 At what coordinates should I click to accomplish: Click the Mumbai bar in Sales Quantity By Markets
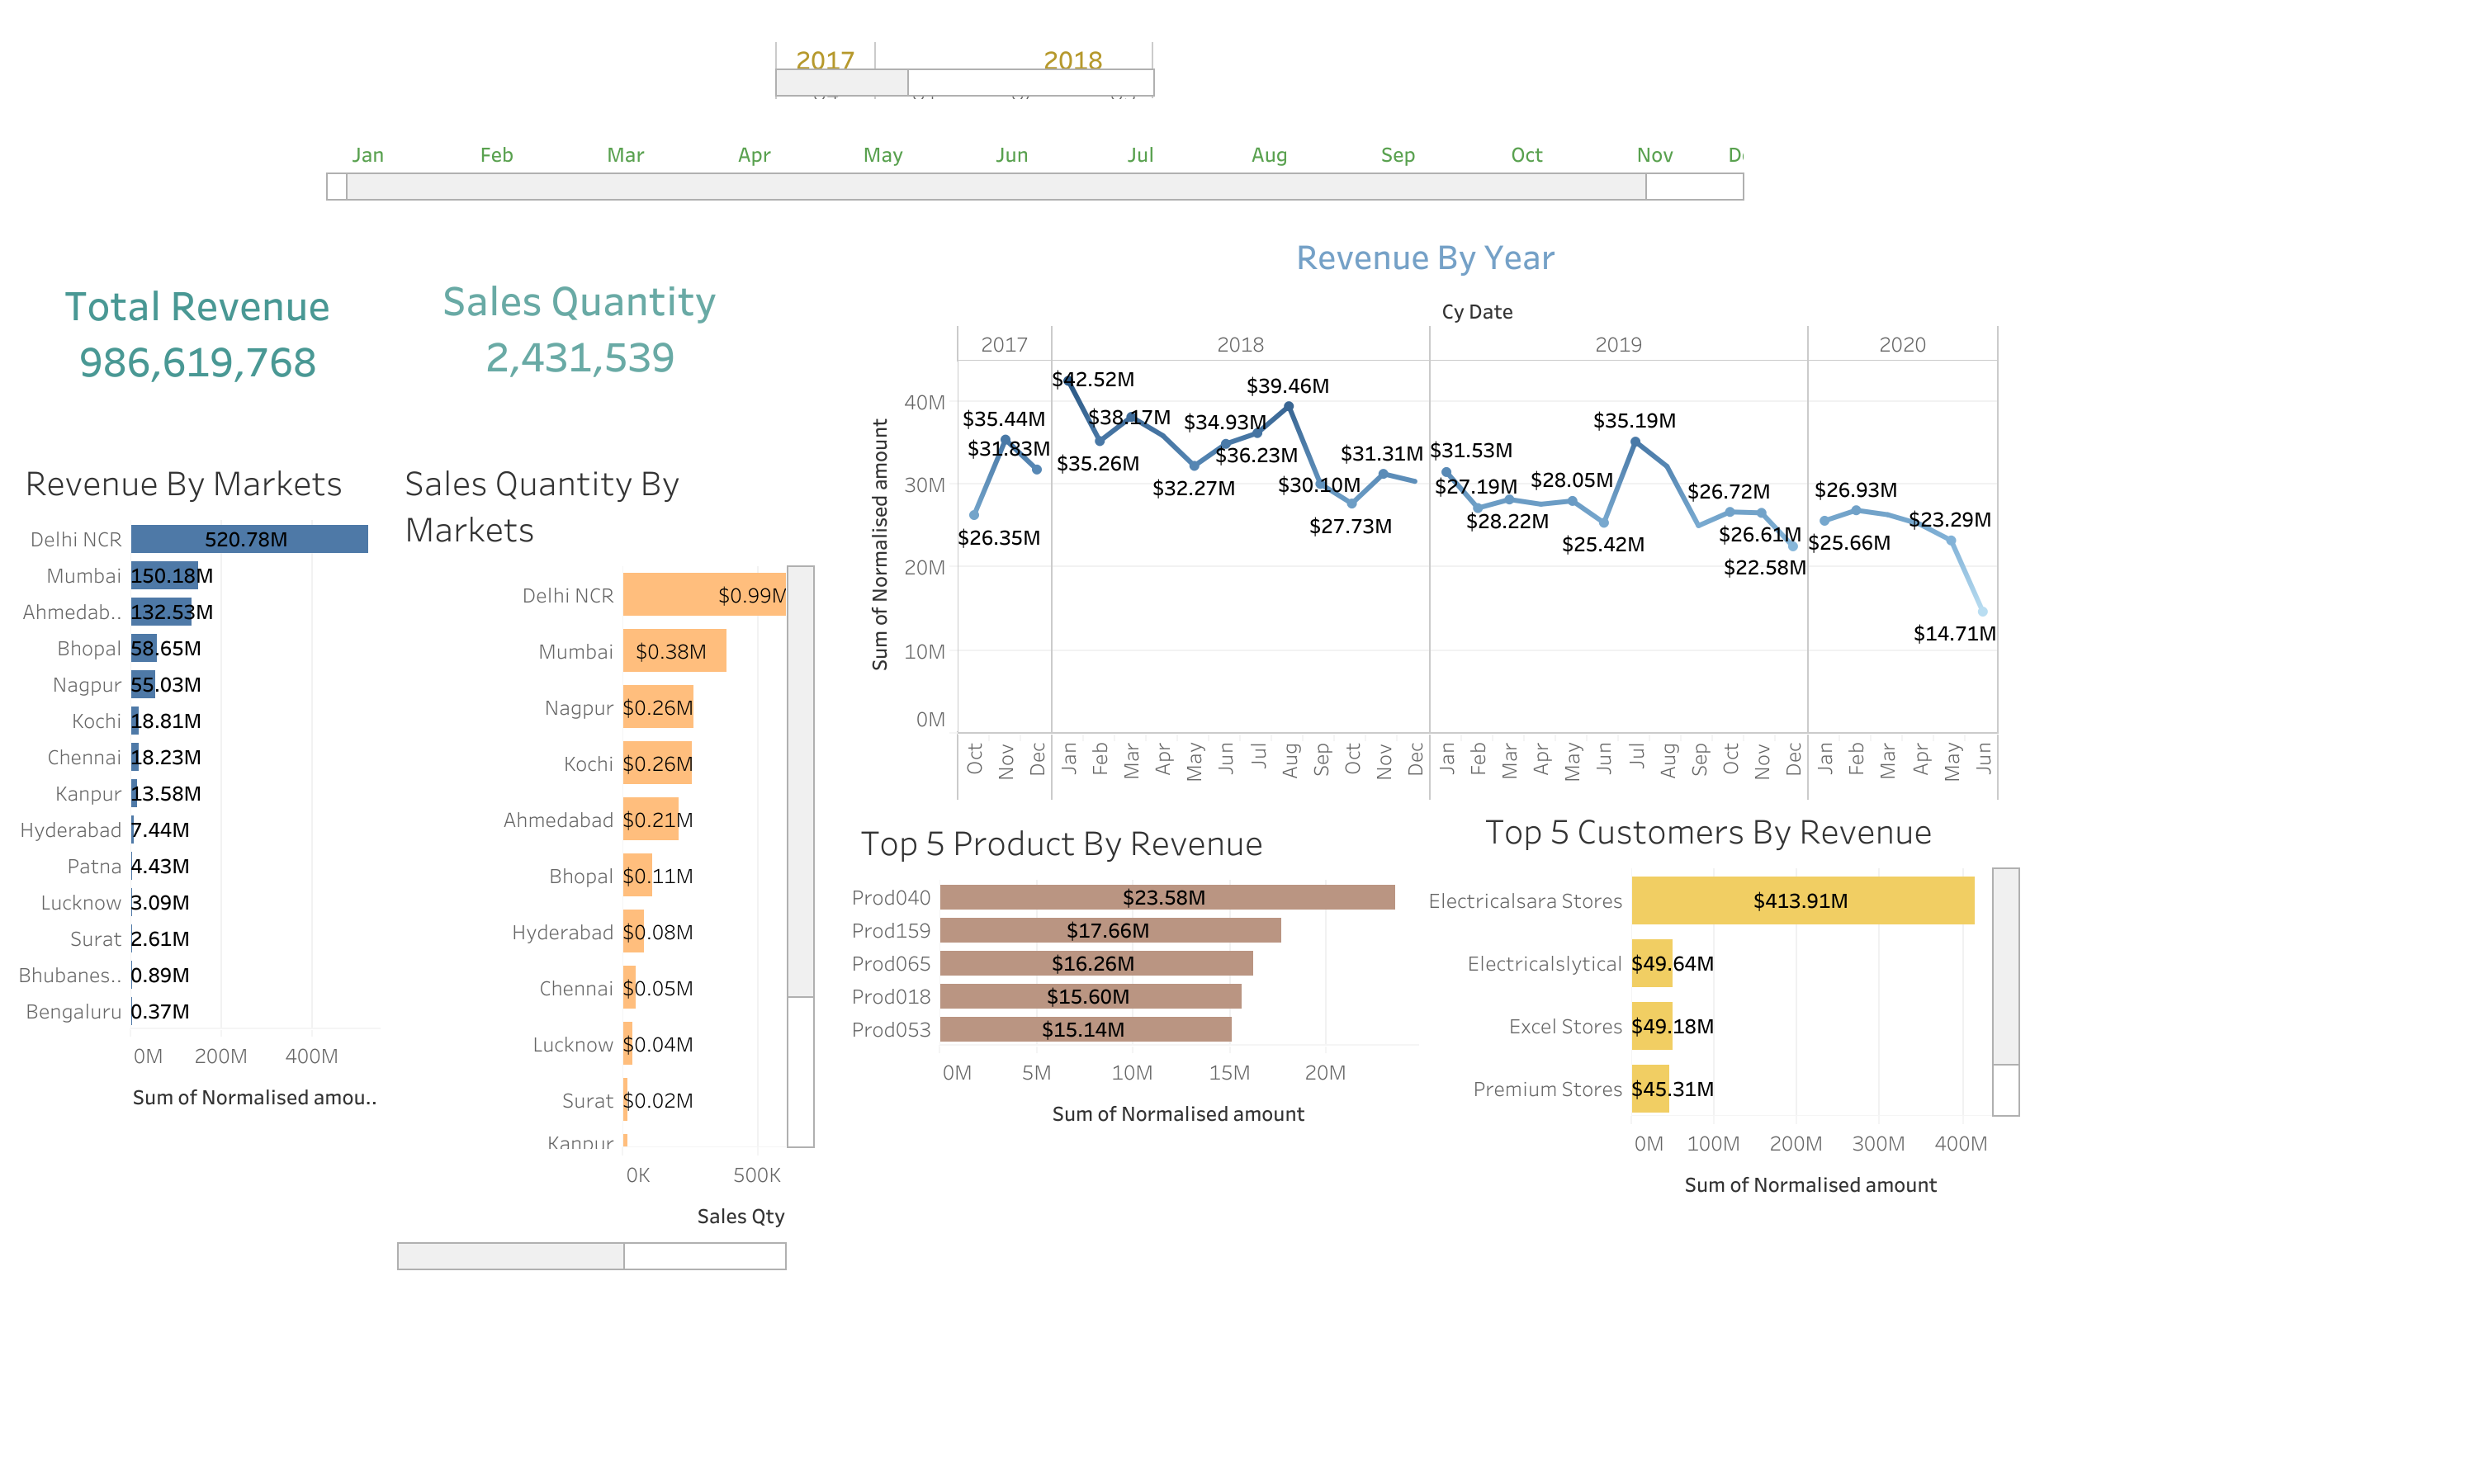click(x=675, y=651)
